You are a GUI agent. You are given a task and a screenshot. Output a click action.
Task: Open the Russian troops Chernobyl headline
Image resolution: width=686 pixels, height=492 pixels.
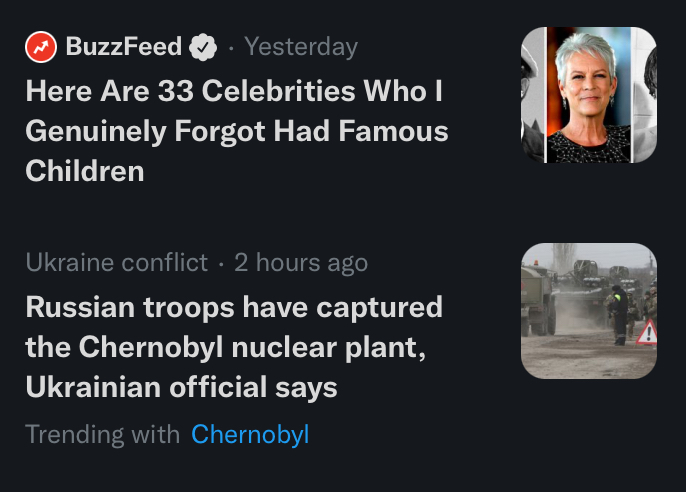tap(233, 346)
